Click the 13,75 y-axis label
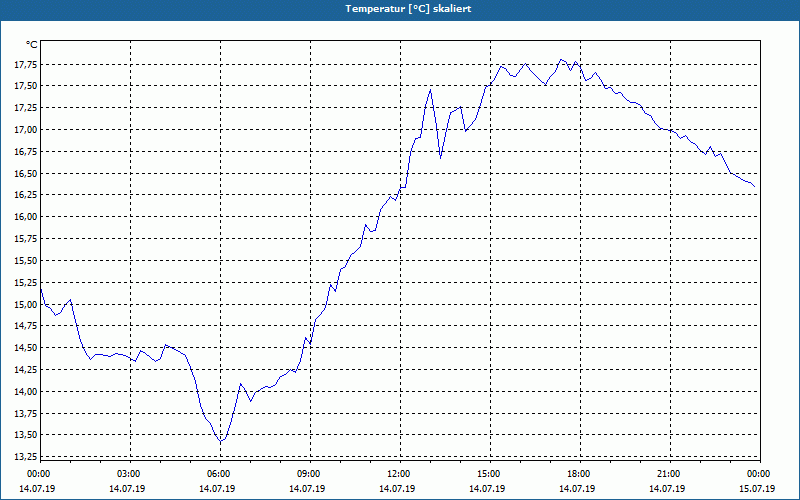The width and height of the screenshot is (800, 500). click(25, 414)
